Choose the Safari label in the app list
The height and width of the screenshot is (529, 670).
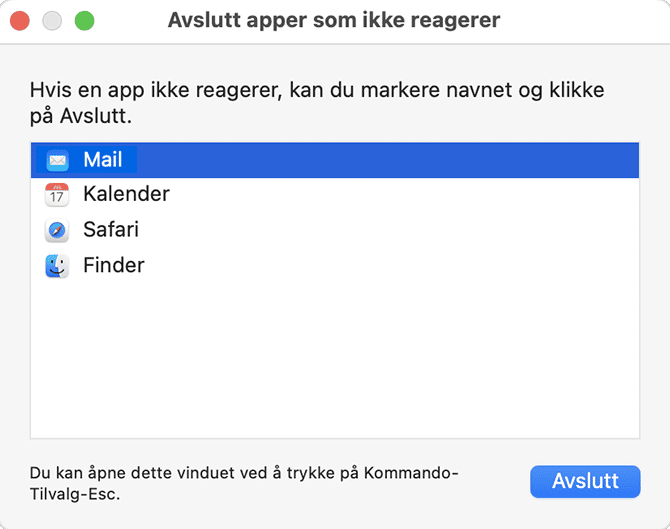click(111, 229)
